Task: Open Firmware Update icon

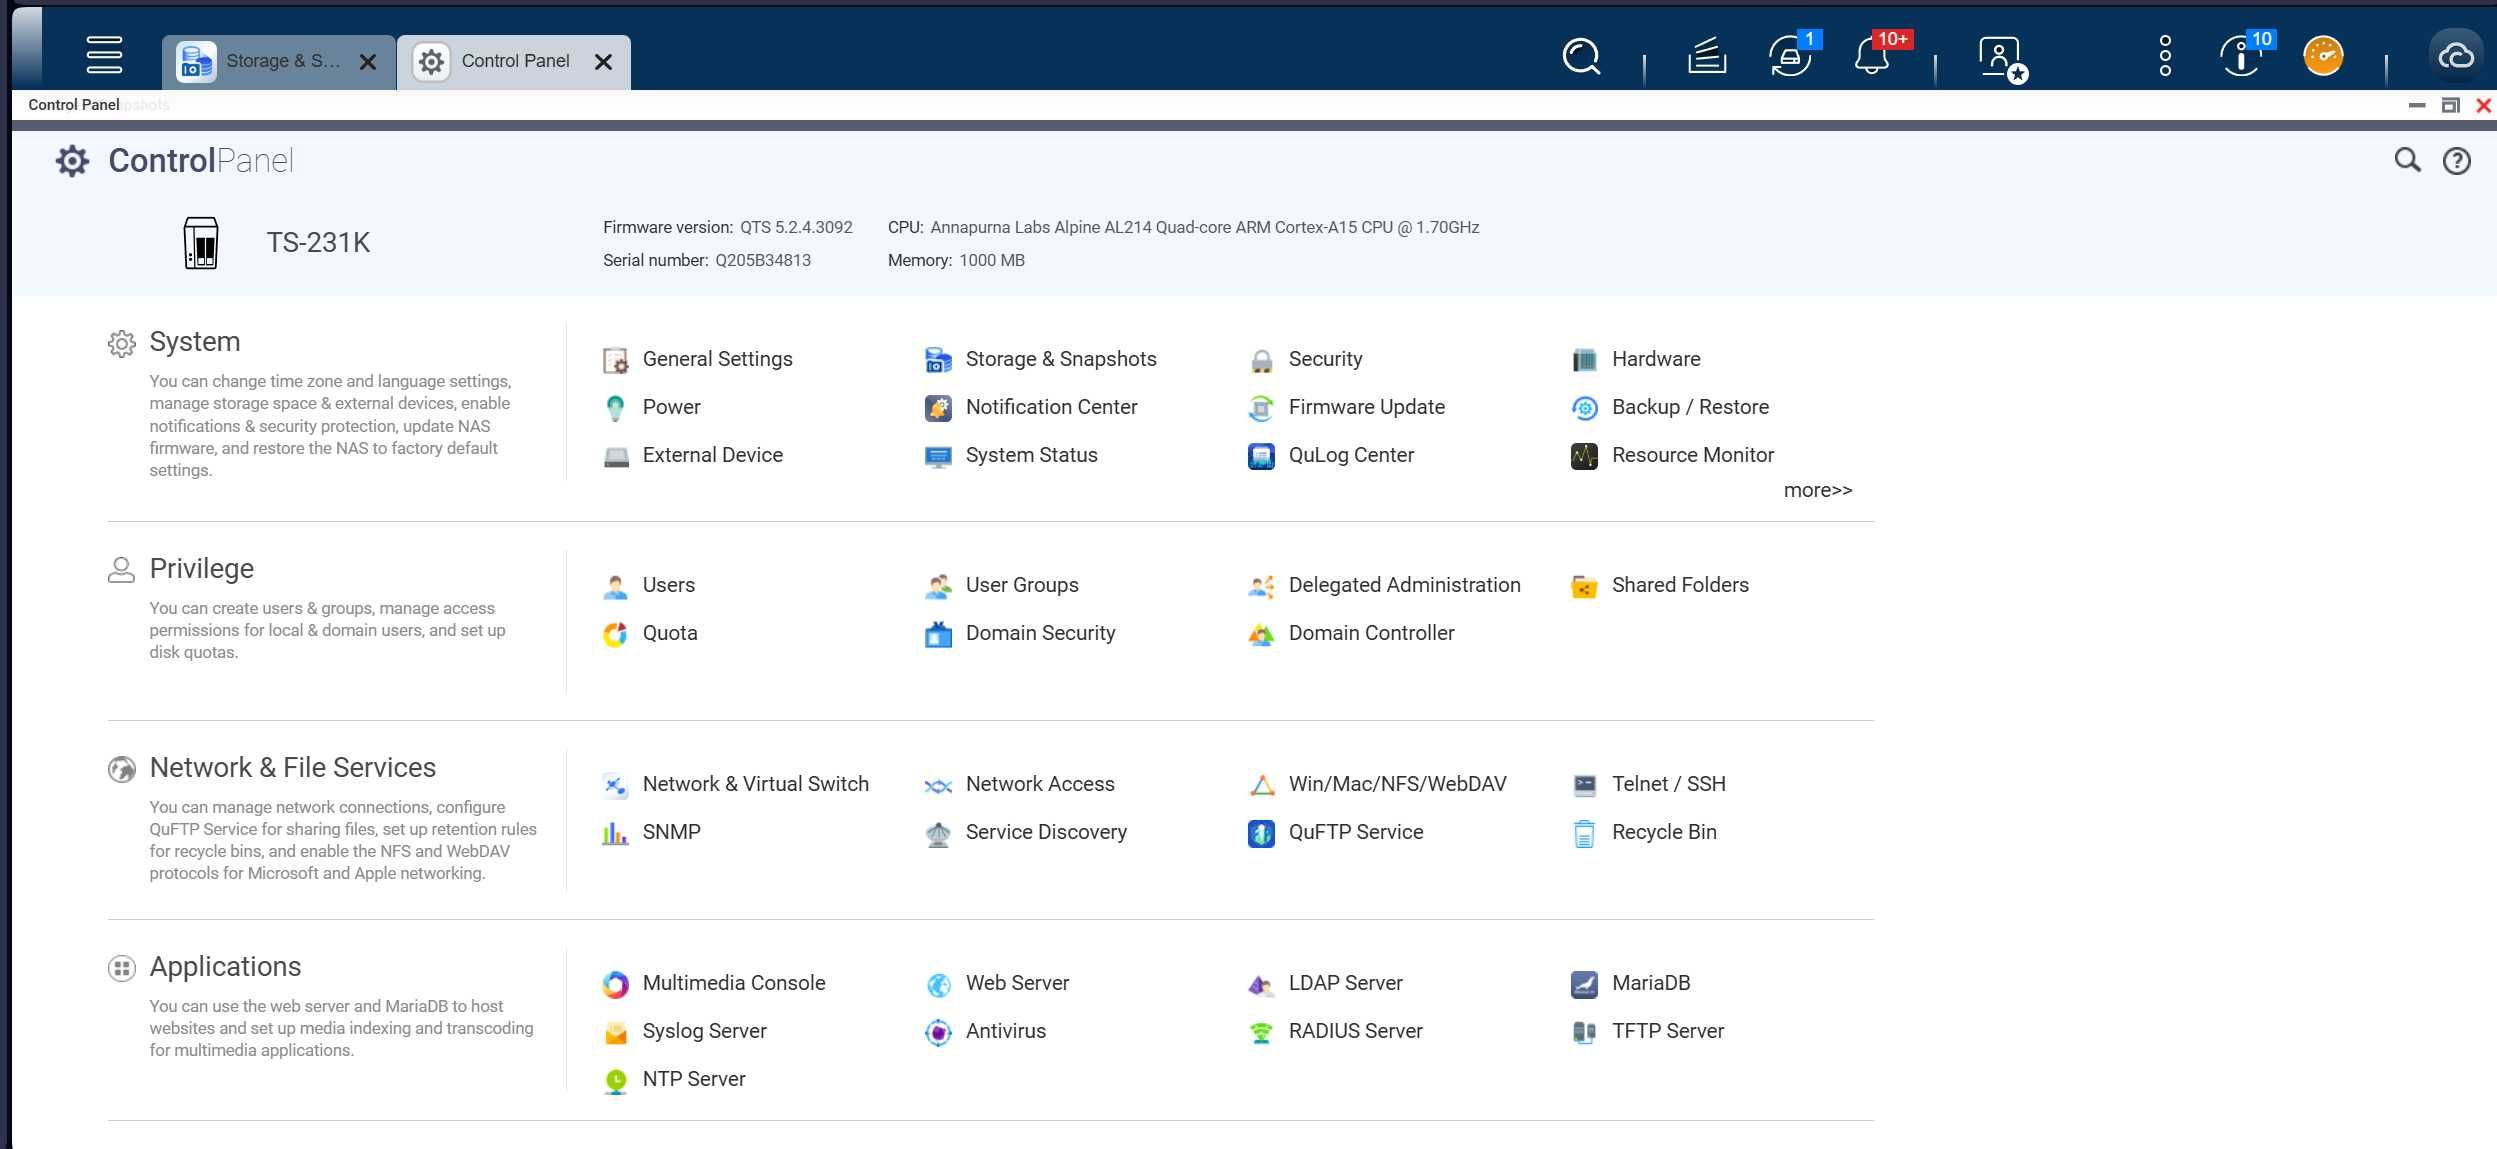Action: [x=1261, y=407]
